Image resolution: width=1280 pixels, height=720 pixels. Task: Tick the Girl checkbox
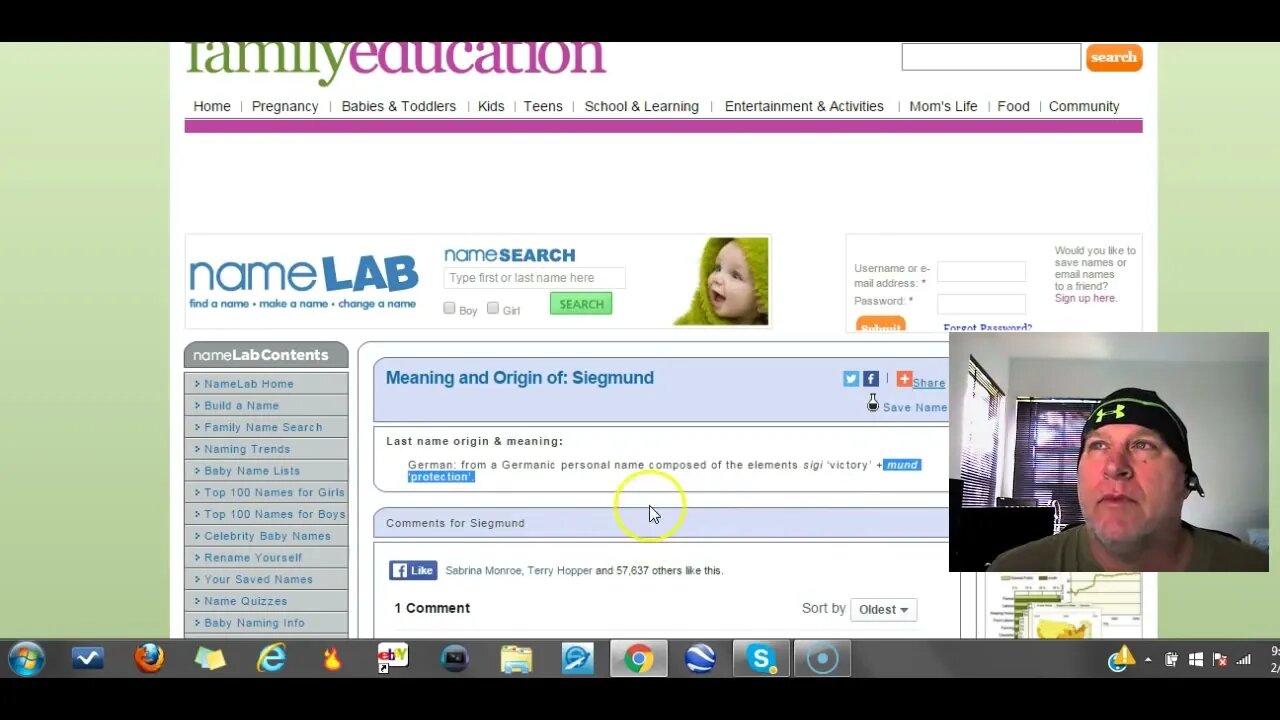pyautogui.click(x=492, y=308)
